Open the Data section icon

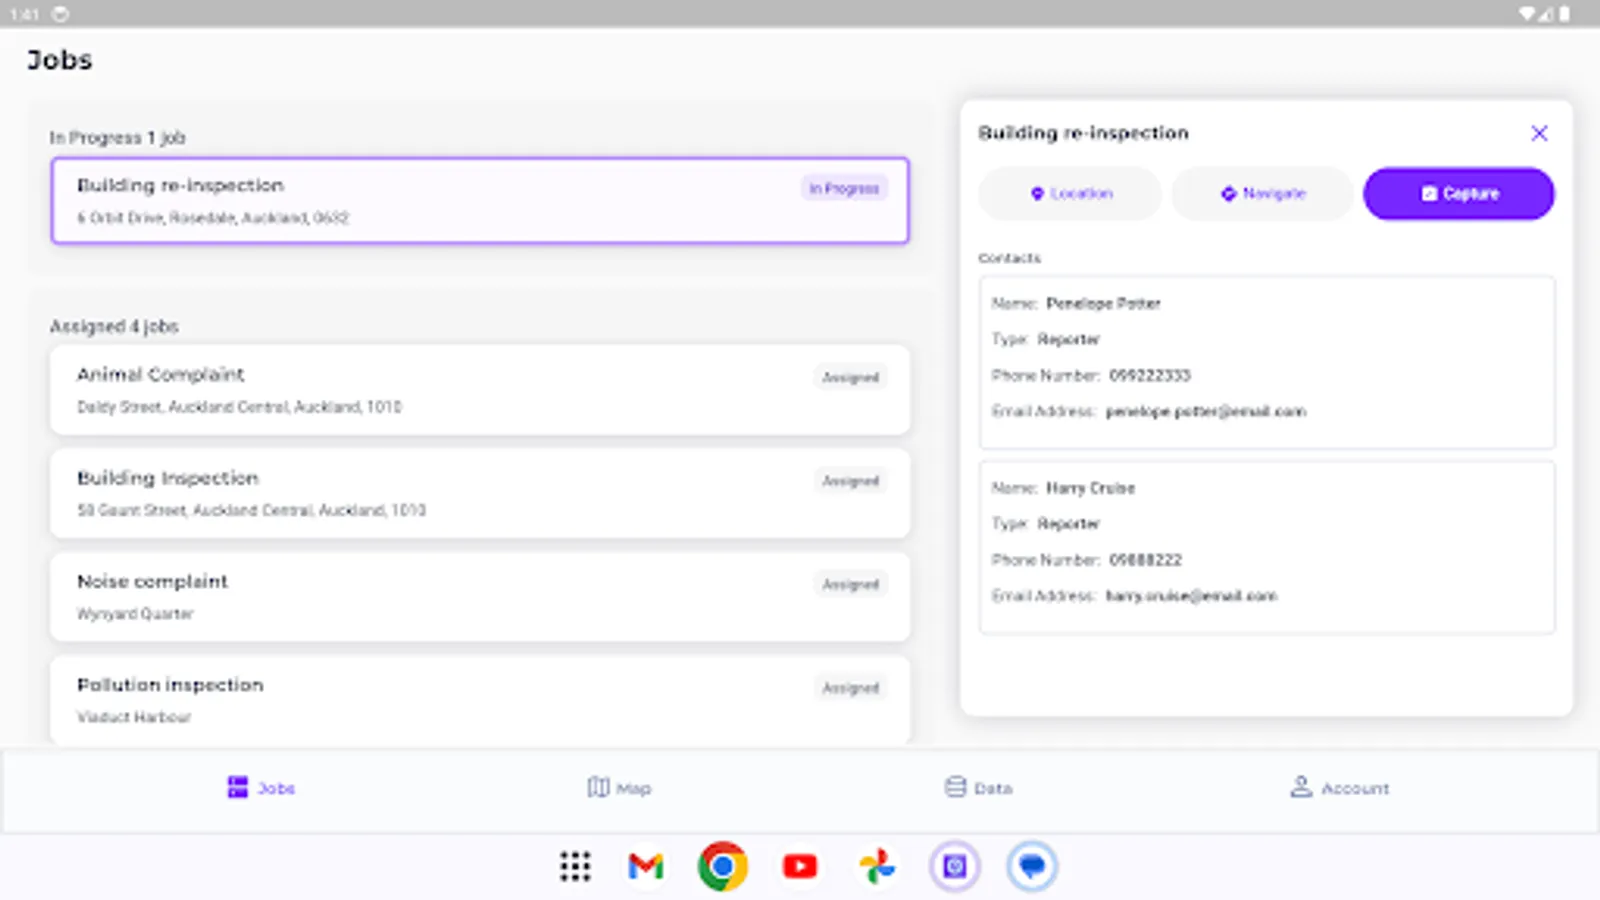[955, 787]
